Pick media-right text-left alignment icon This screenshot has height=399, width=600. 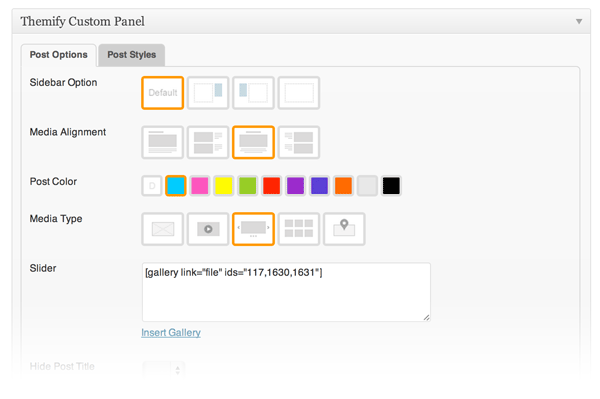click(299, 142)
